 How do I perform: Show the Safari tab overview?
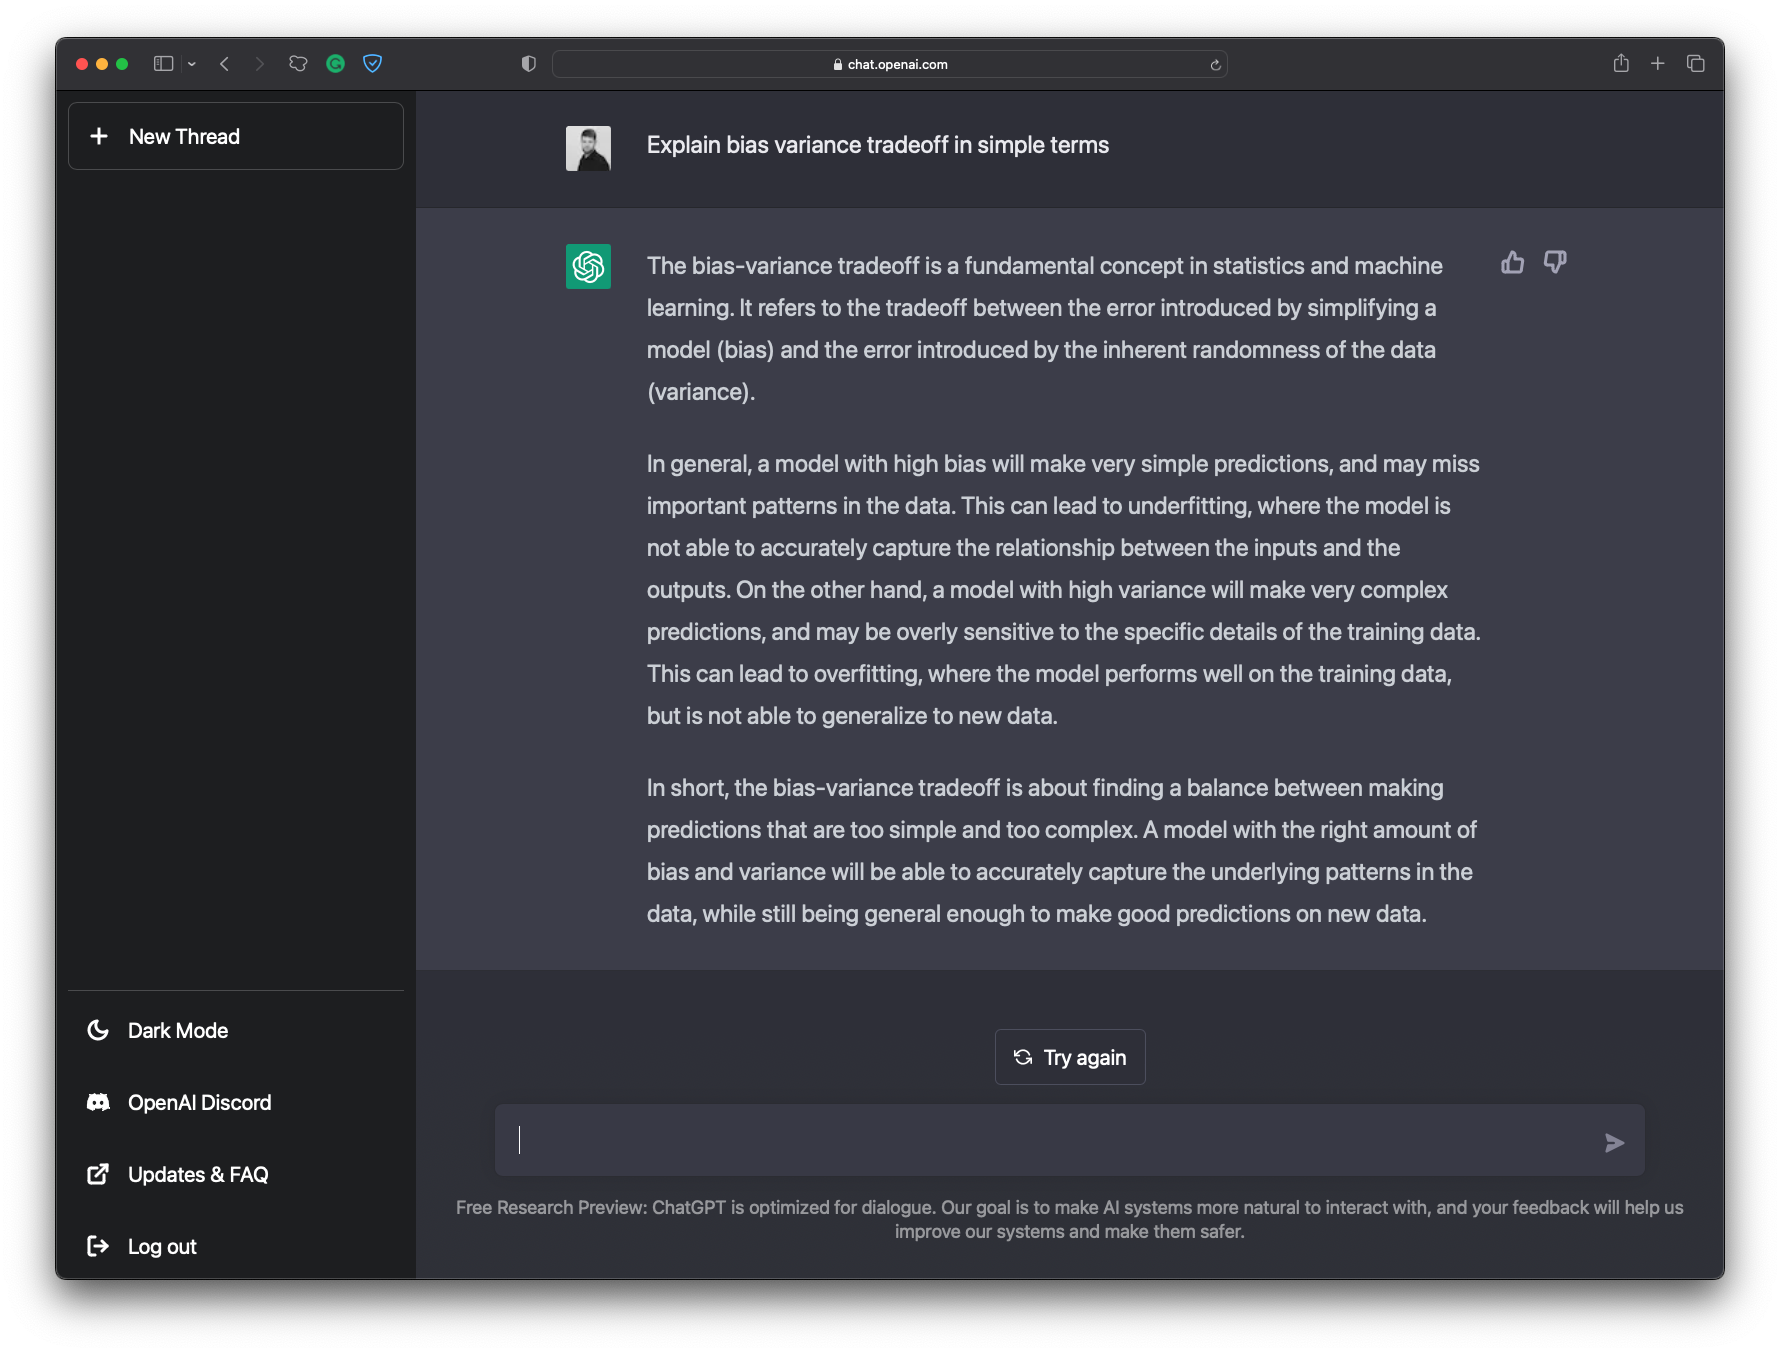click(x=1695, y=64)
